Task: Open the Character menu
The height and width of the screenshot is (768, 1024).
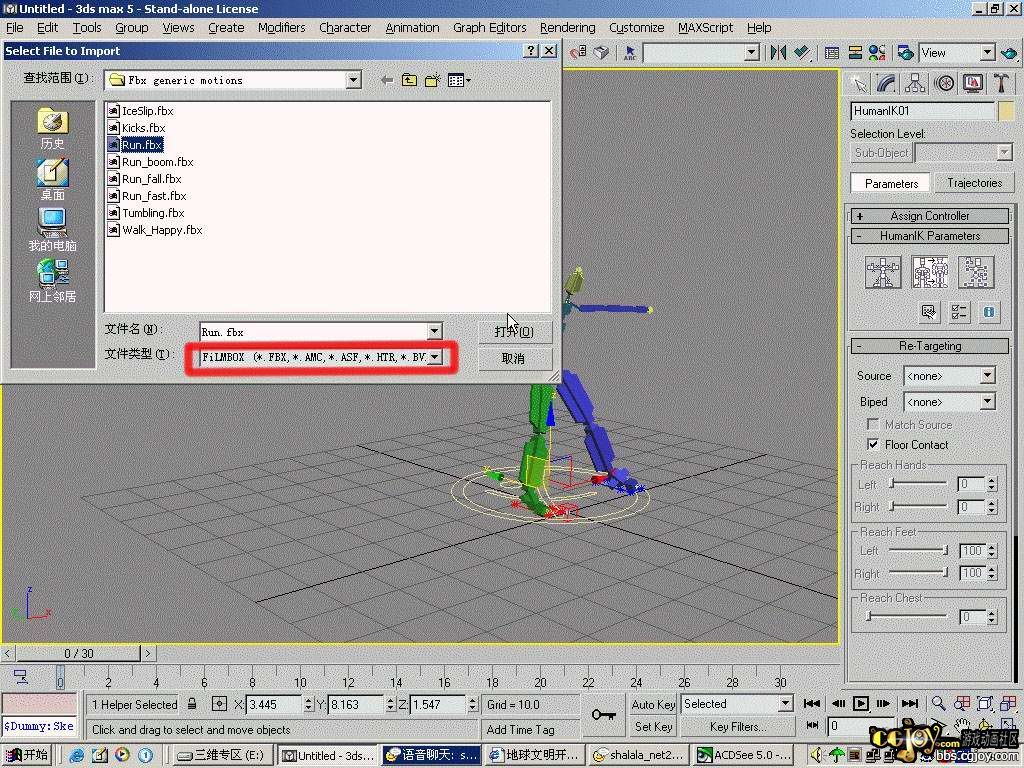Action: [345, 27]
